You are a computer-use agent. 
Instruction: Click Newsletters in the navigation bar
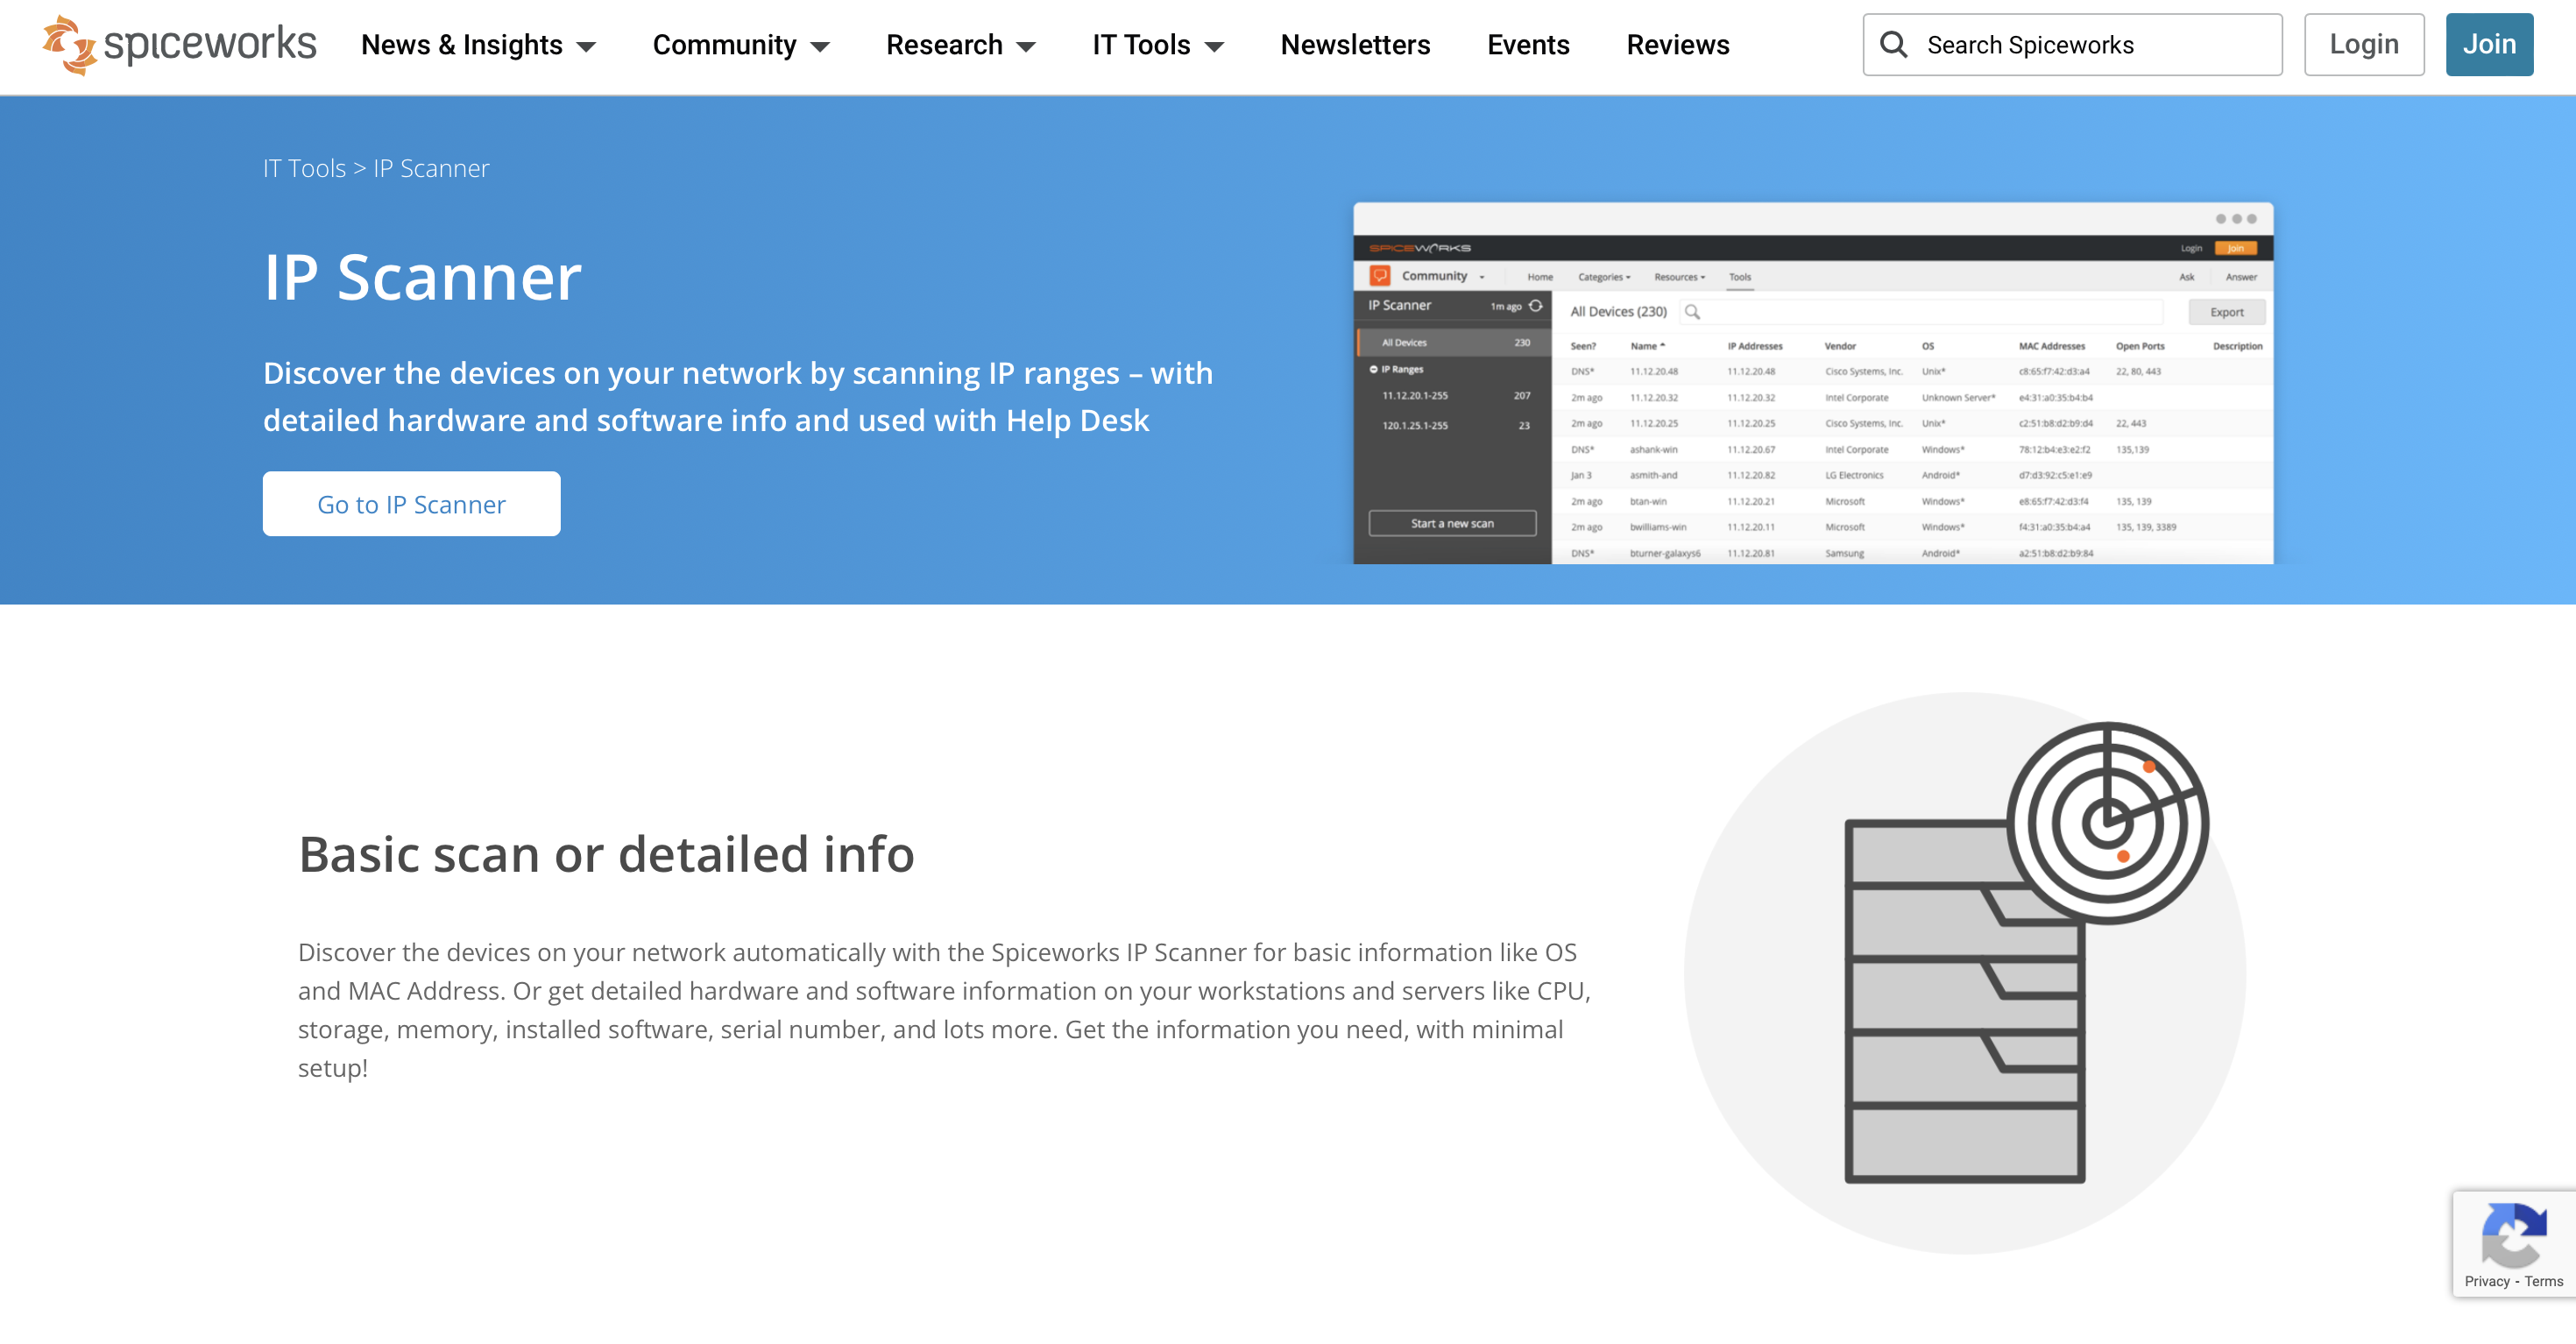[x=1355, y=44]
